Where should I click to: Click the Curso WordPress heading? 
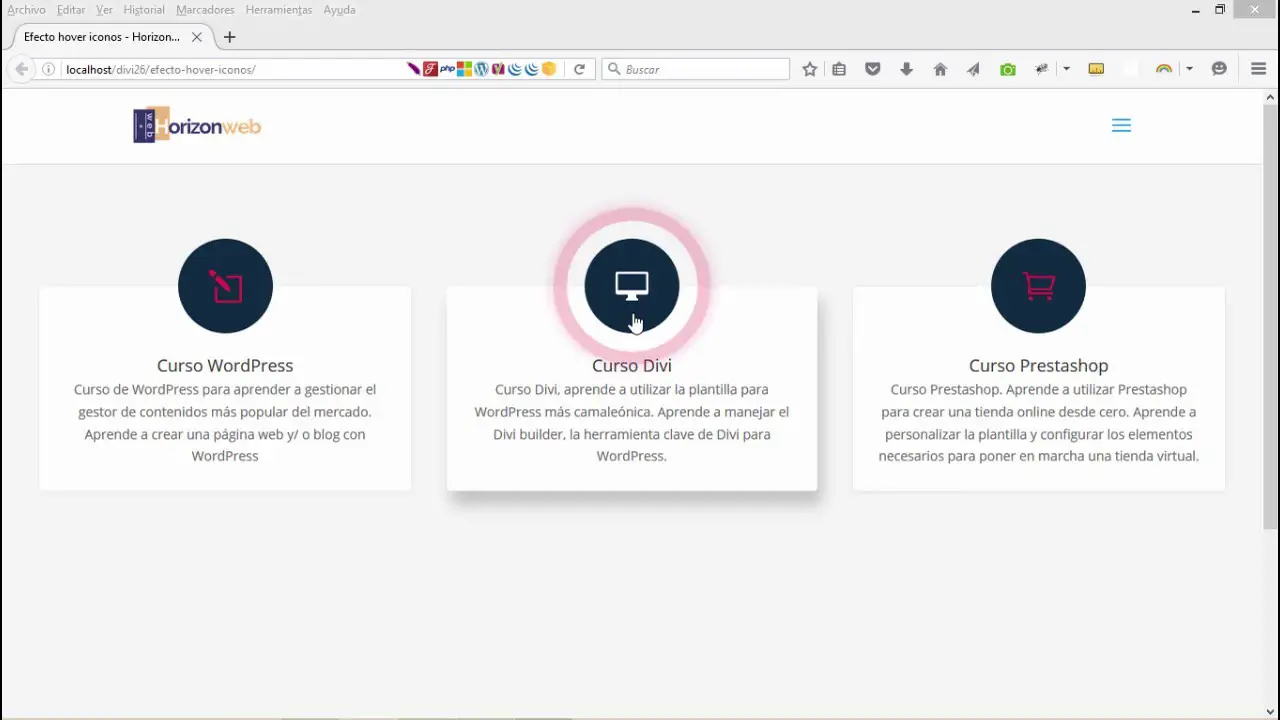coord(225,365)
